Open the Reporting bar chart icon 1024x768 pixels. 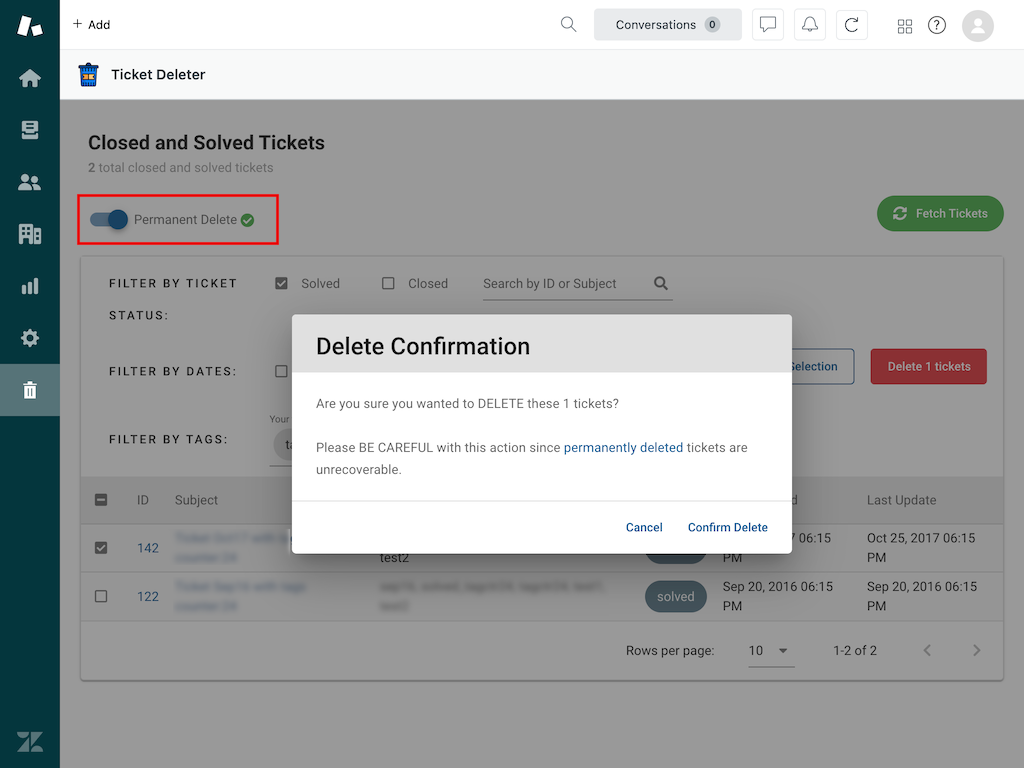coord(29,286)
